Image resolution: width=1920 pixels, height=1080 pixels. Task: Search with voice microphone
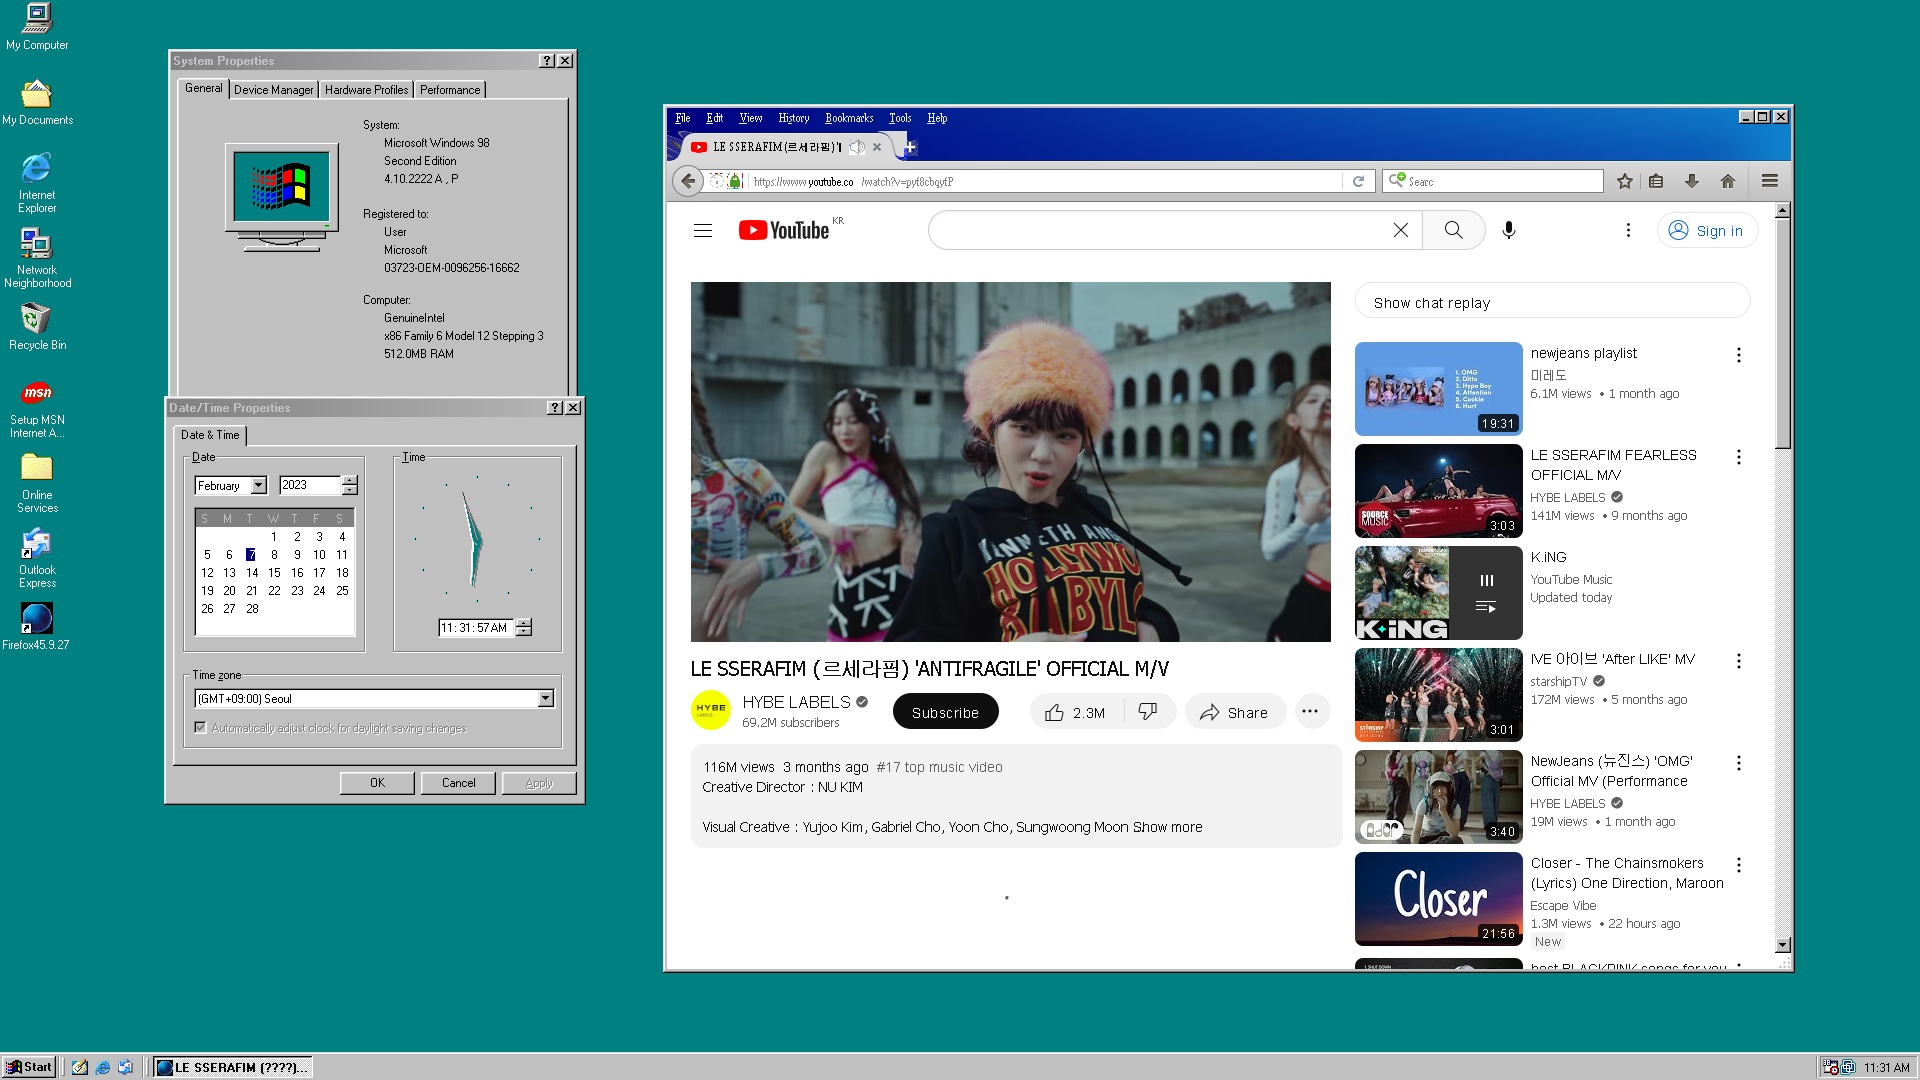(1509, 230)
